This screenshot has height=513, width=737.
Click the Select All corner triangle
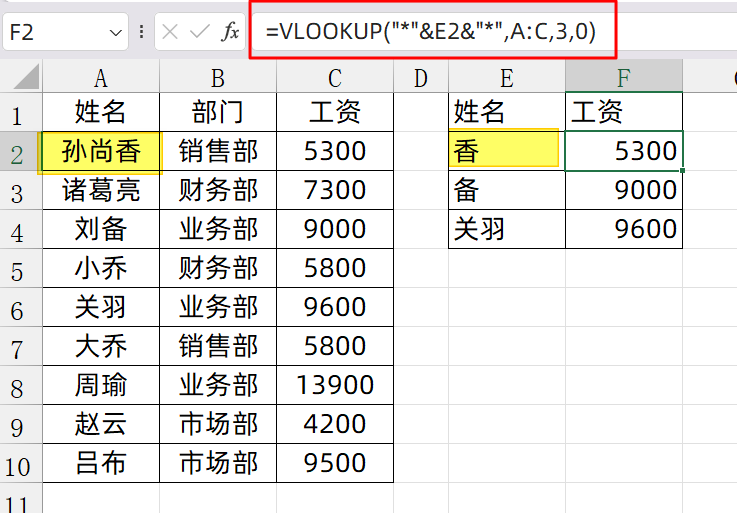(26, 78)
